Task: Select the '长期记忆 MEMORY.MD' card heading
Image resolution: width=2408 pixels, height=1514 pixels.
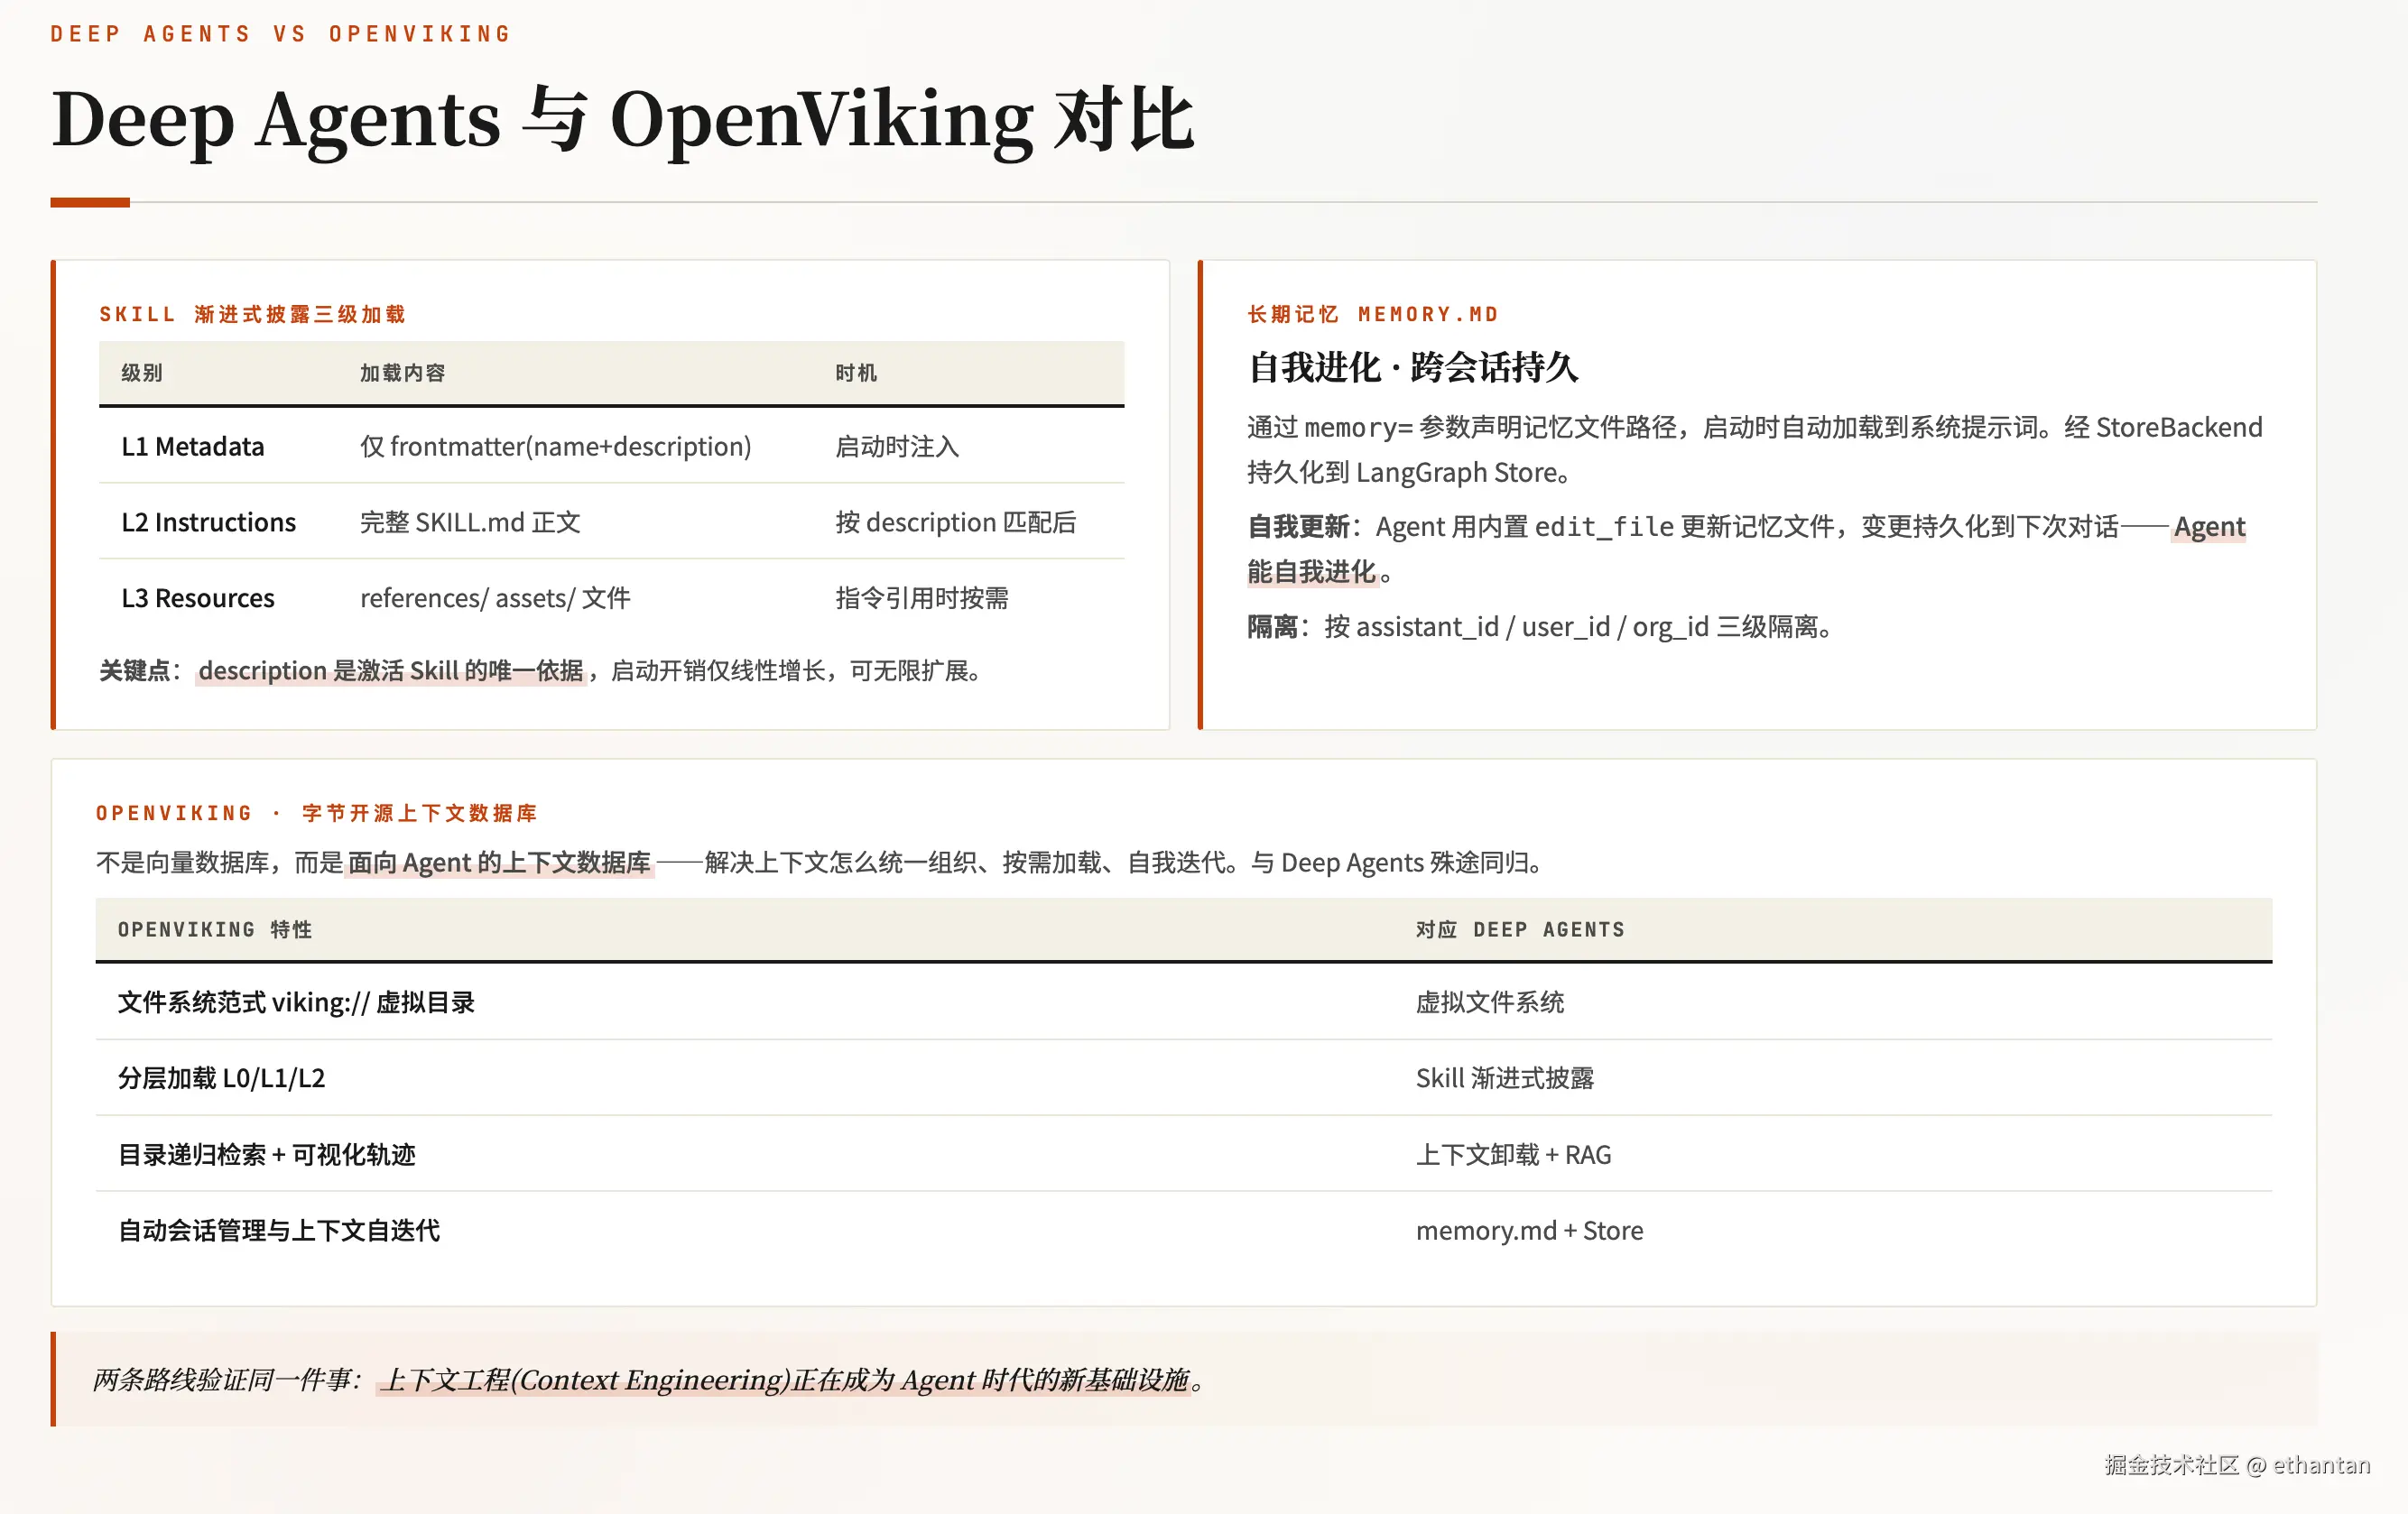Action: click(x=1373, y=314)
